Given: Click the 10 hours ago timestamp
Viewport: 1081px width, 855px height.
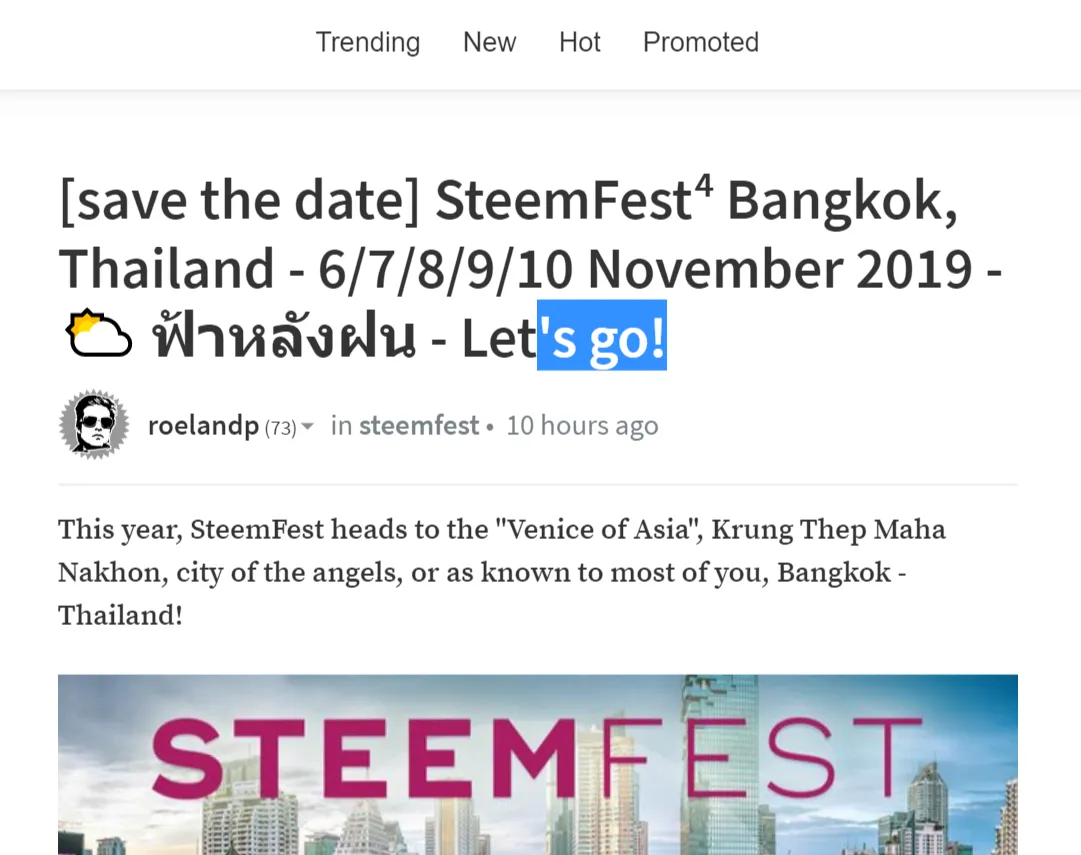Looking at the screenshot, I should 582,426.
